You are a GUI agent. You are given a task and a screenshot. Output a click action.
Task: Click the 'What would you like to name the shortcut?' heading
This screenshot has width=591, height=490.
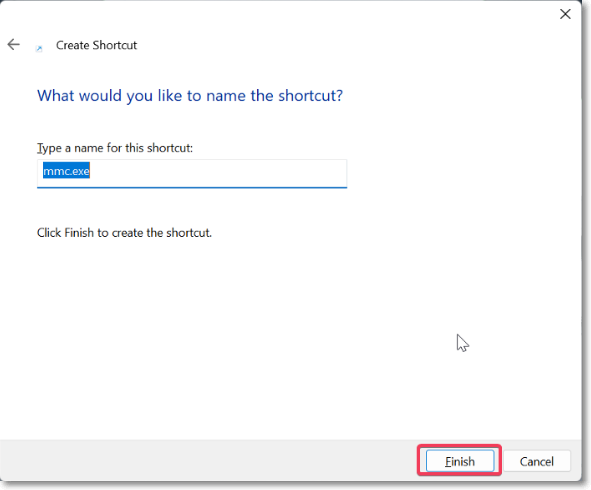pyautogui.click(x=190, y=96)
